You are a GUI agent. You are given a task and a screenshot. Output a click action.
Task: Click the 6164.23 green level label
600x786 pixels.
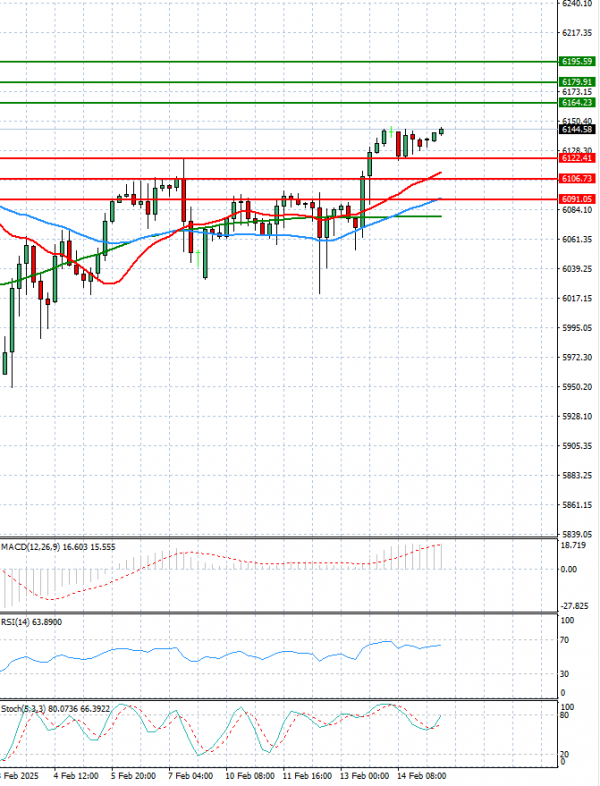coord(577,102)
